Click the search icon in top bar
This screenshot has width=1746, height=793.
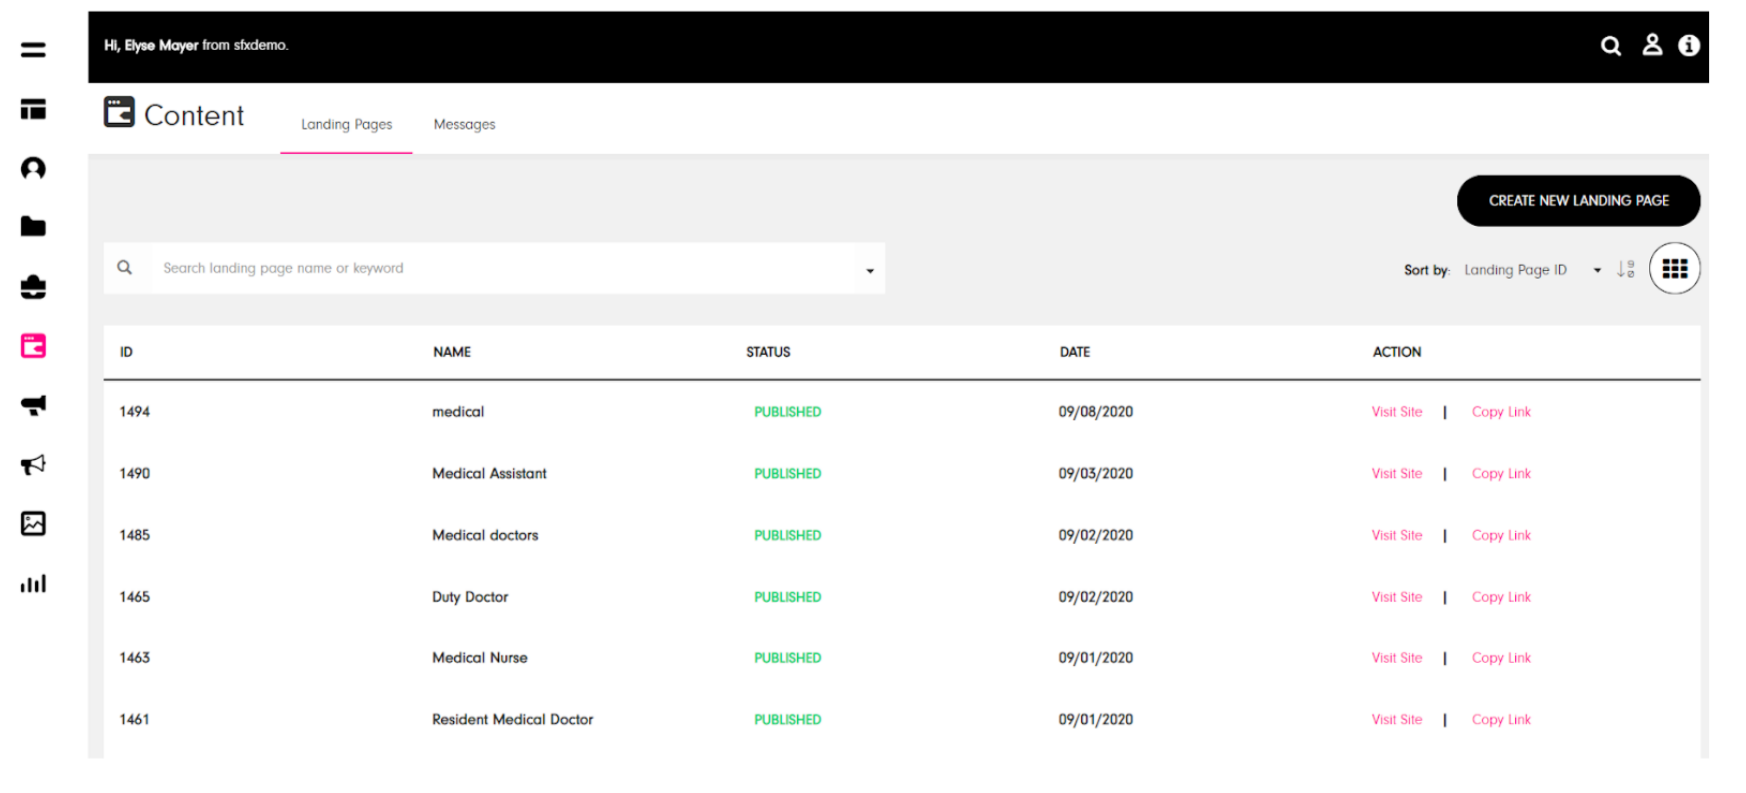(1610, 46)
